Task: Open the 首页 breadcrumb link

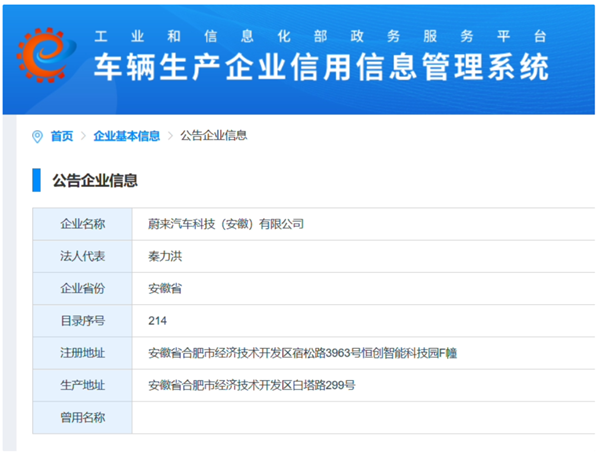Action: pyautogui.click(x=62, y=136)
